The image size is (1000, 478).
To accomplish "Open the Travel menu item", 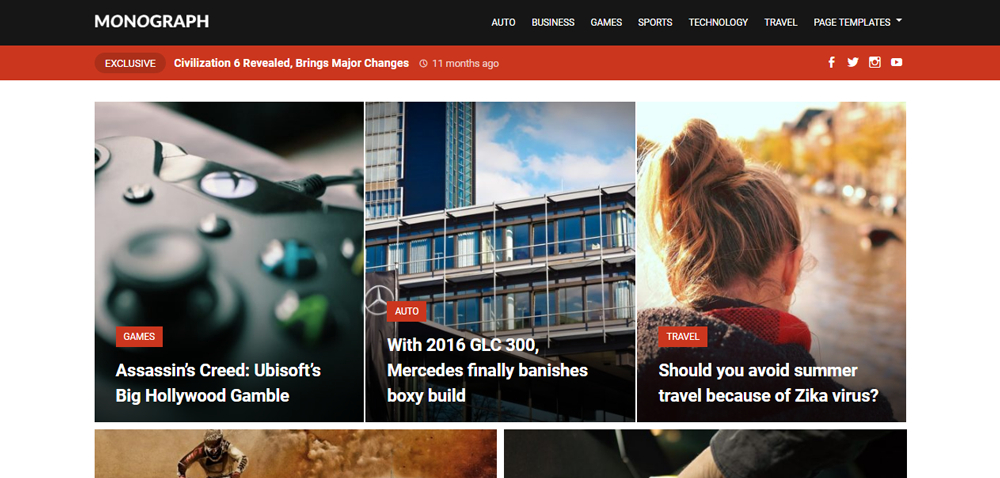I will 781,22.
